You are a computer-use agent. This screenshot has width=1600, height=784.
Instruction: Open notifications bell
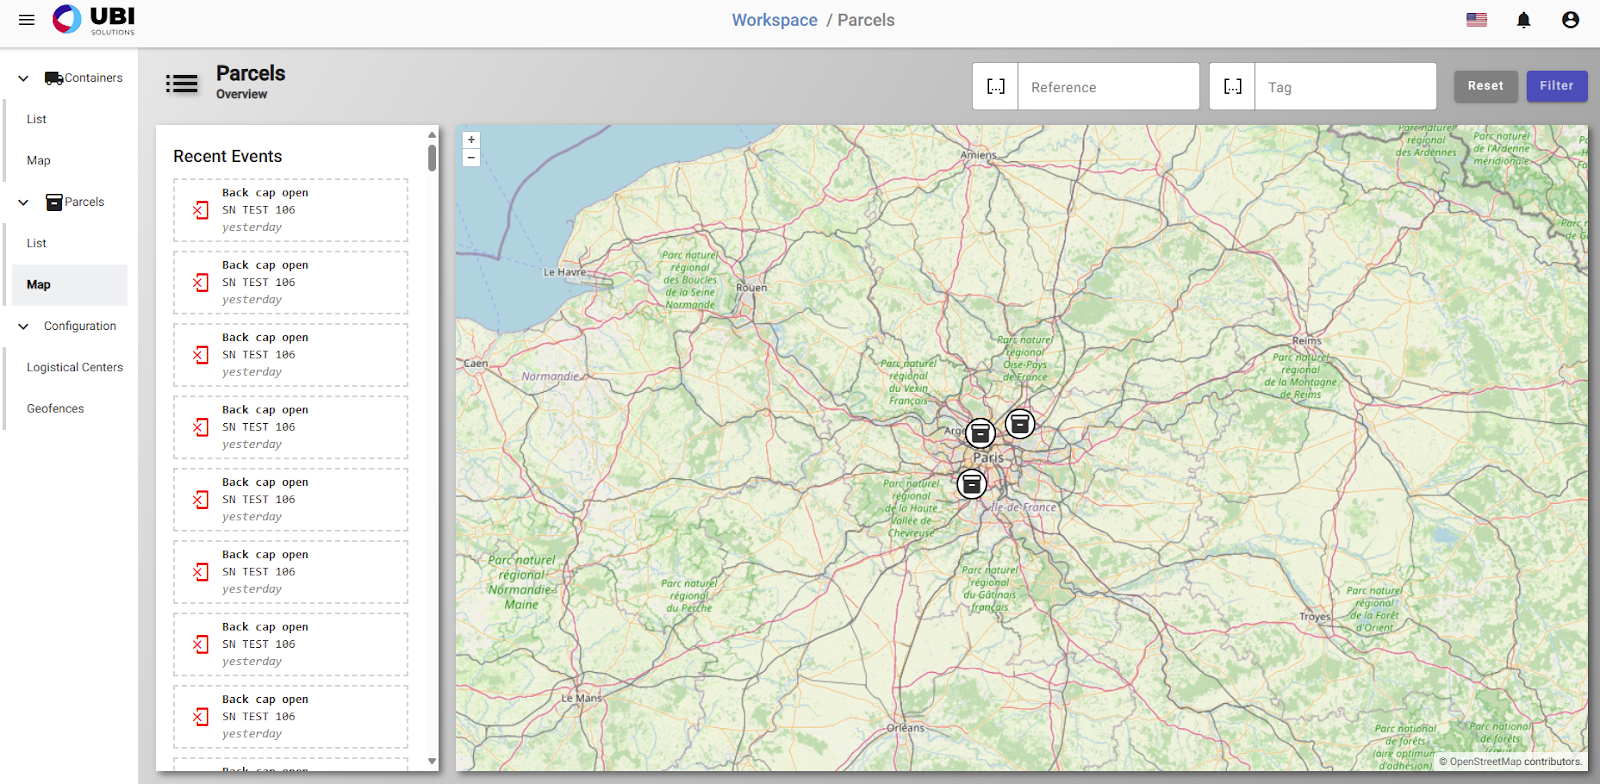tap(1524, 20)
